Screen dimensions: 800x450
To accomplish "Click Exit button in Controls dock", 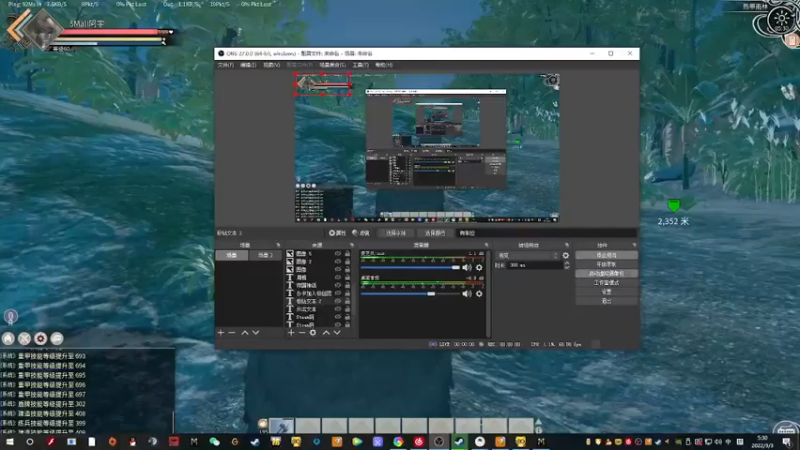I will click(606, 301).
